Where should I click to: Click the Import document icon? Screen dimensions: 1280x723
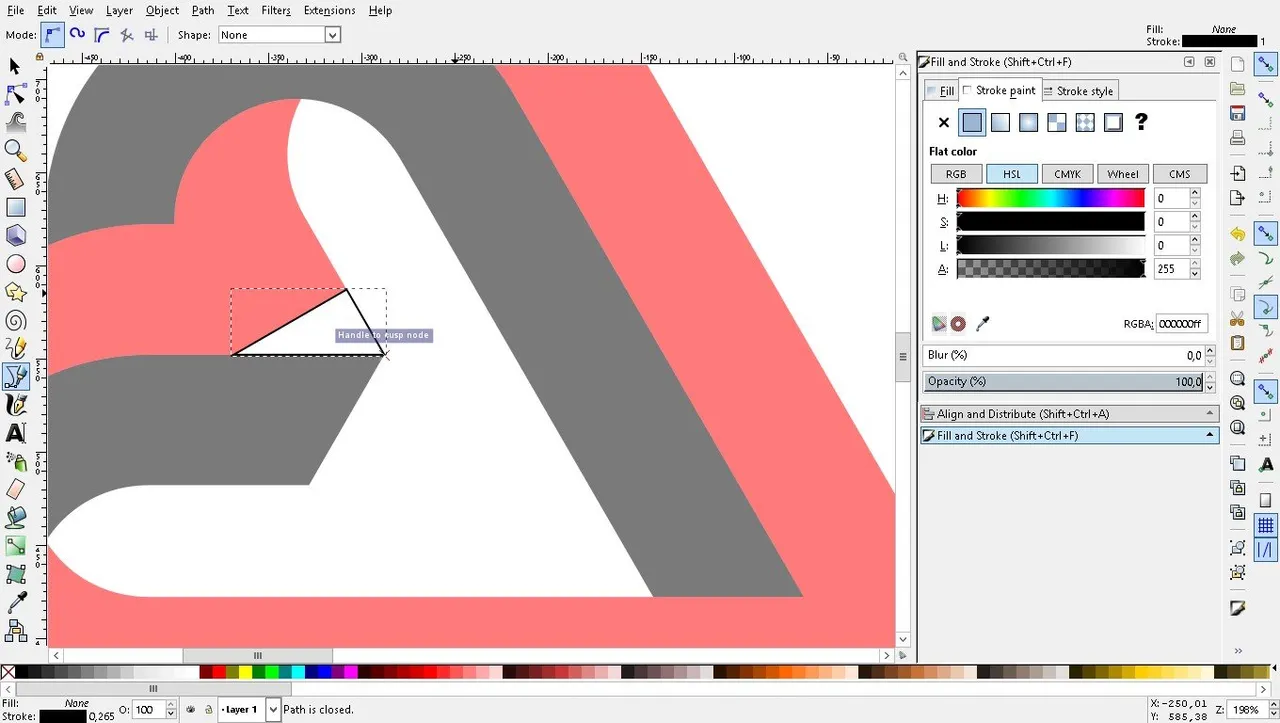[1237, 174]
